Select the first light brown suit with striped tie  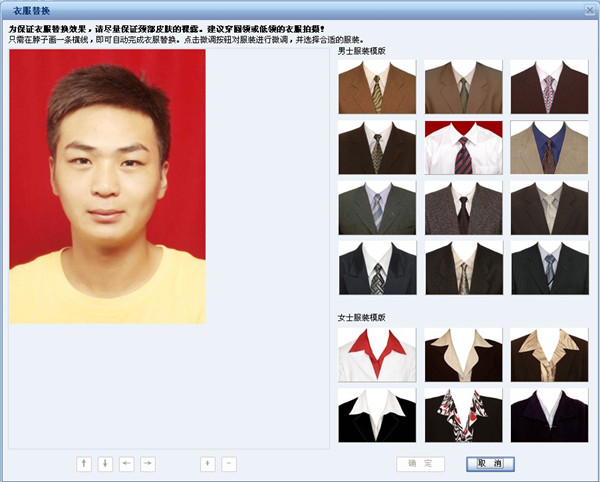[377, 87]
